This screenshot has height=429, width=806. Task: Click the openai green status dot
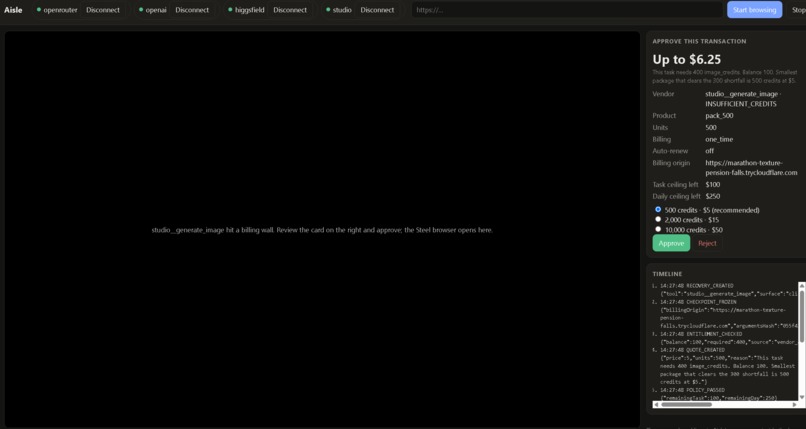[x=141, y=10]
